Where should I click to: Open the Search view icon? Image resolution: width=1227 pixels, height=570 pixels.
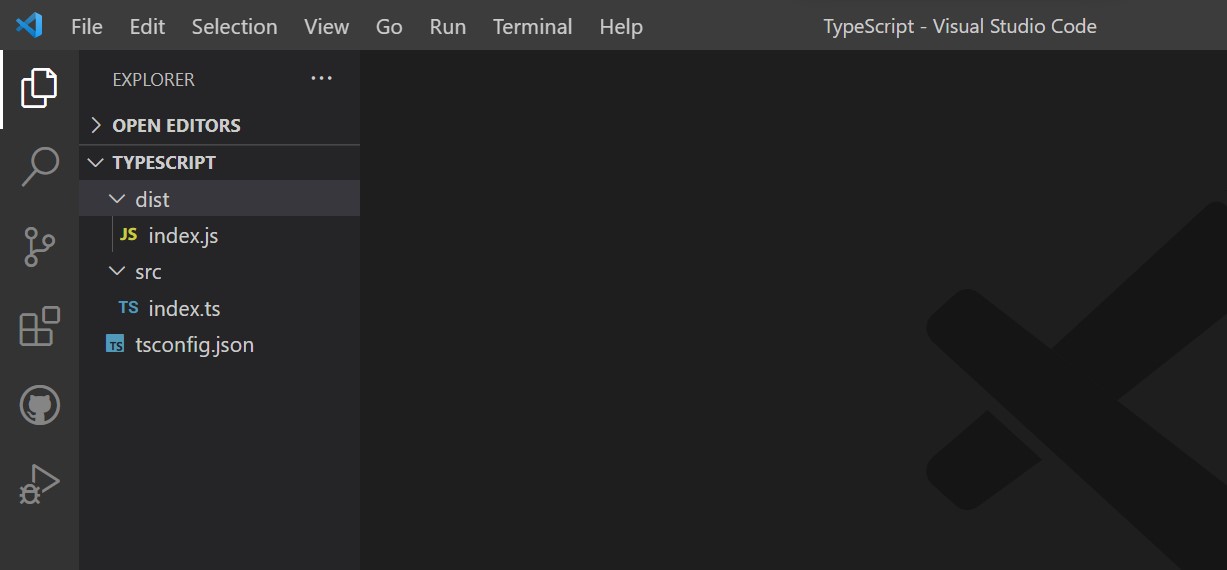click(x=39, y=167)
